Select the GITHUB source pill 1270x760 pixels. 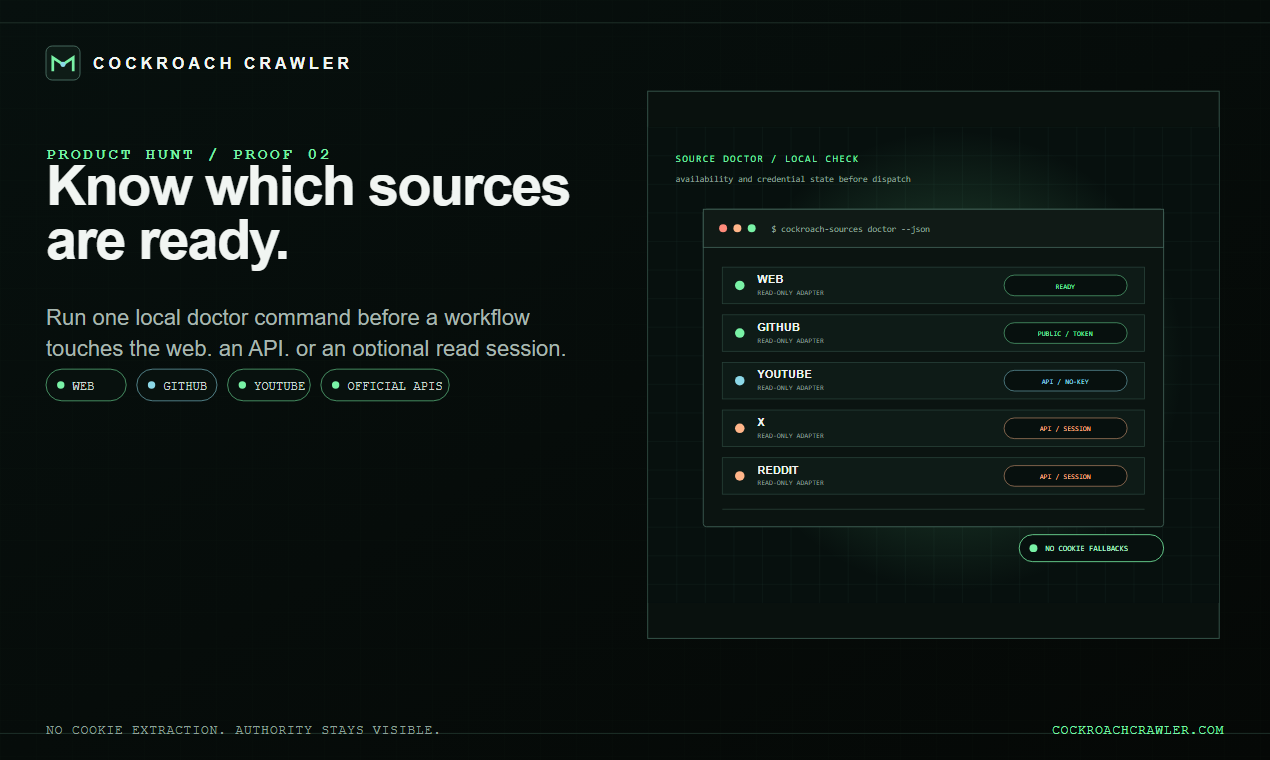point(177,385)
